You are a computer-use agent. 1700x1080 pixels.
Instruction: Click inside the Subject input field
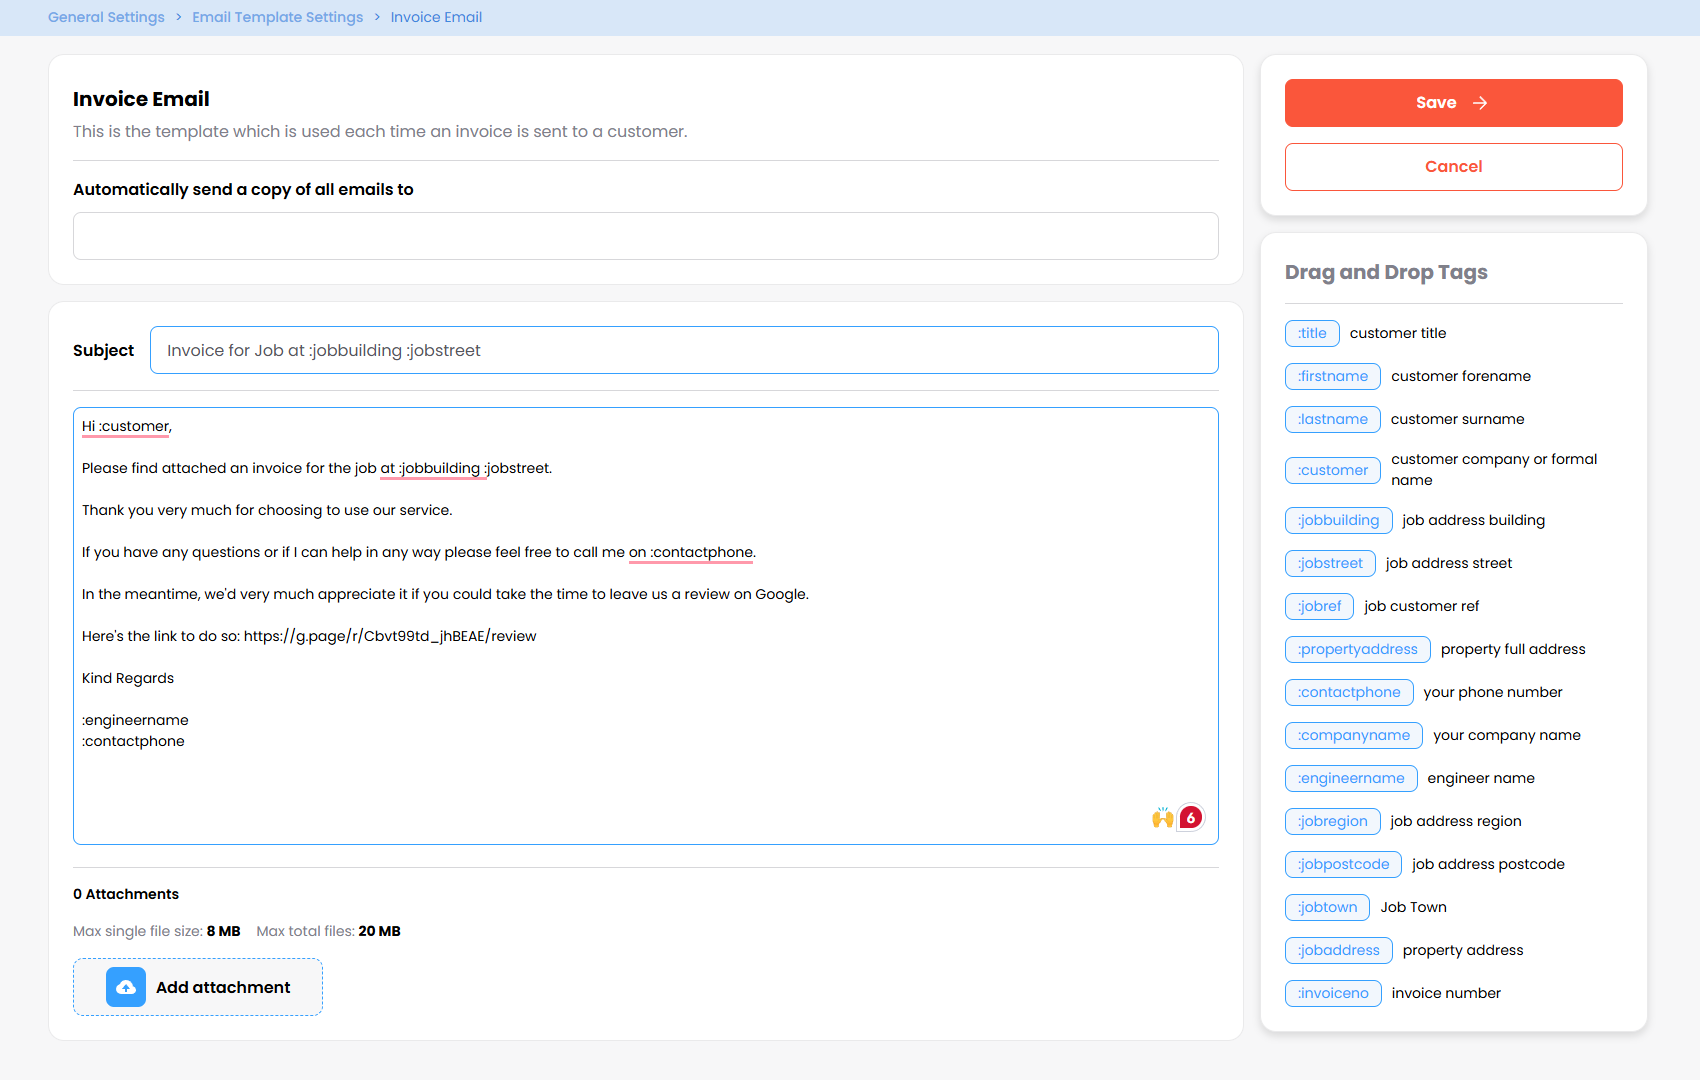(x=684, y=350)
